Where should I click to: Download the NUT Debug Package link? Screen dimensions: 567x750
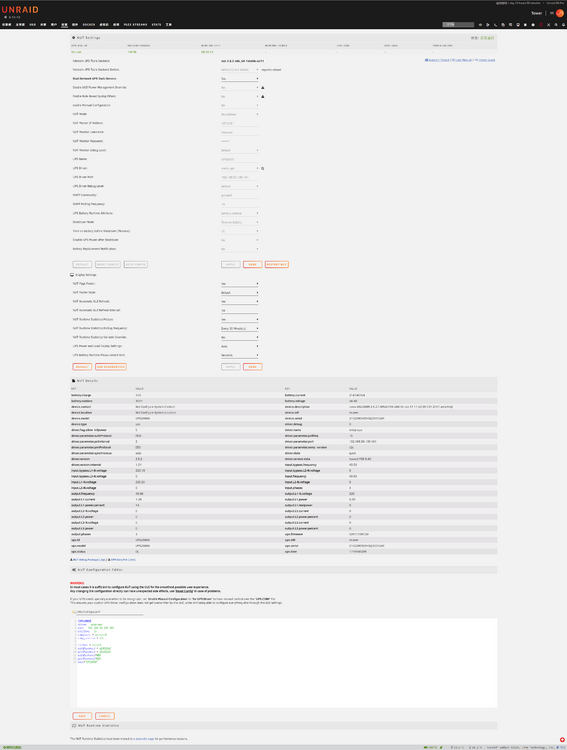pos(90,560)
